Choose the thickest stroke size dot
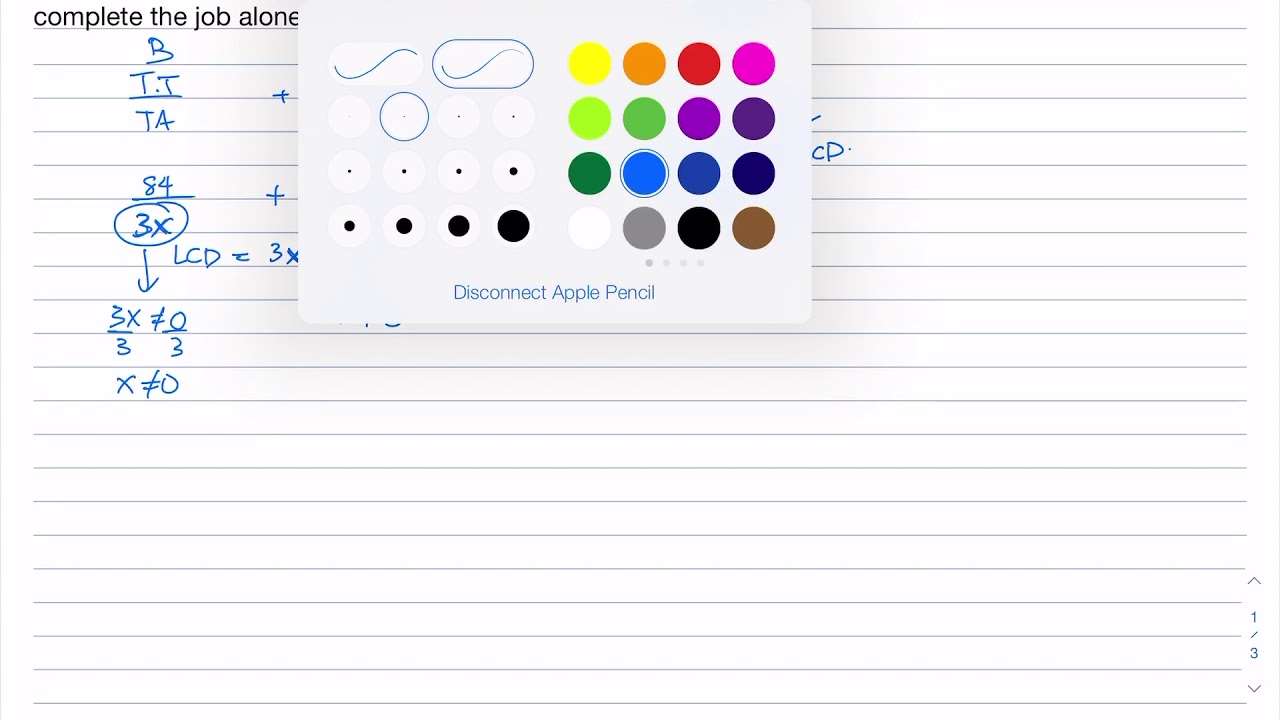This screenshot has height=720, width=1280. click(x=513, y=226)
